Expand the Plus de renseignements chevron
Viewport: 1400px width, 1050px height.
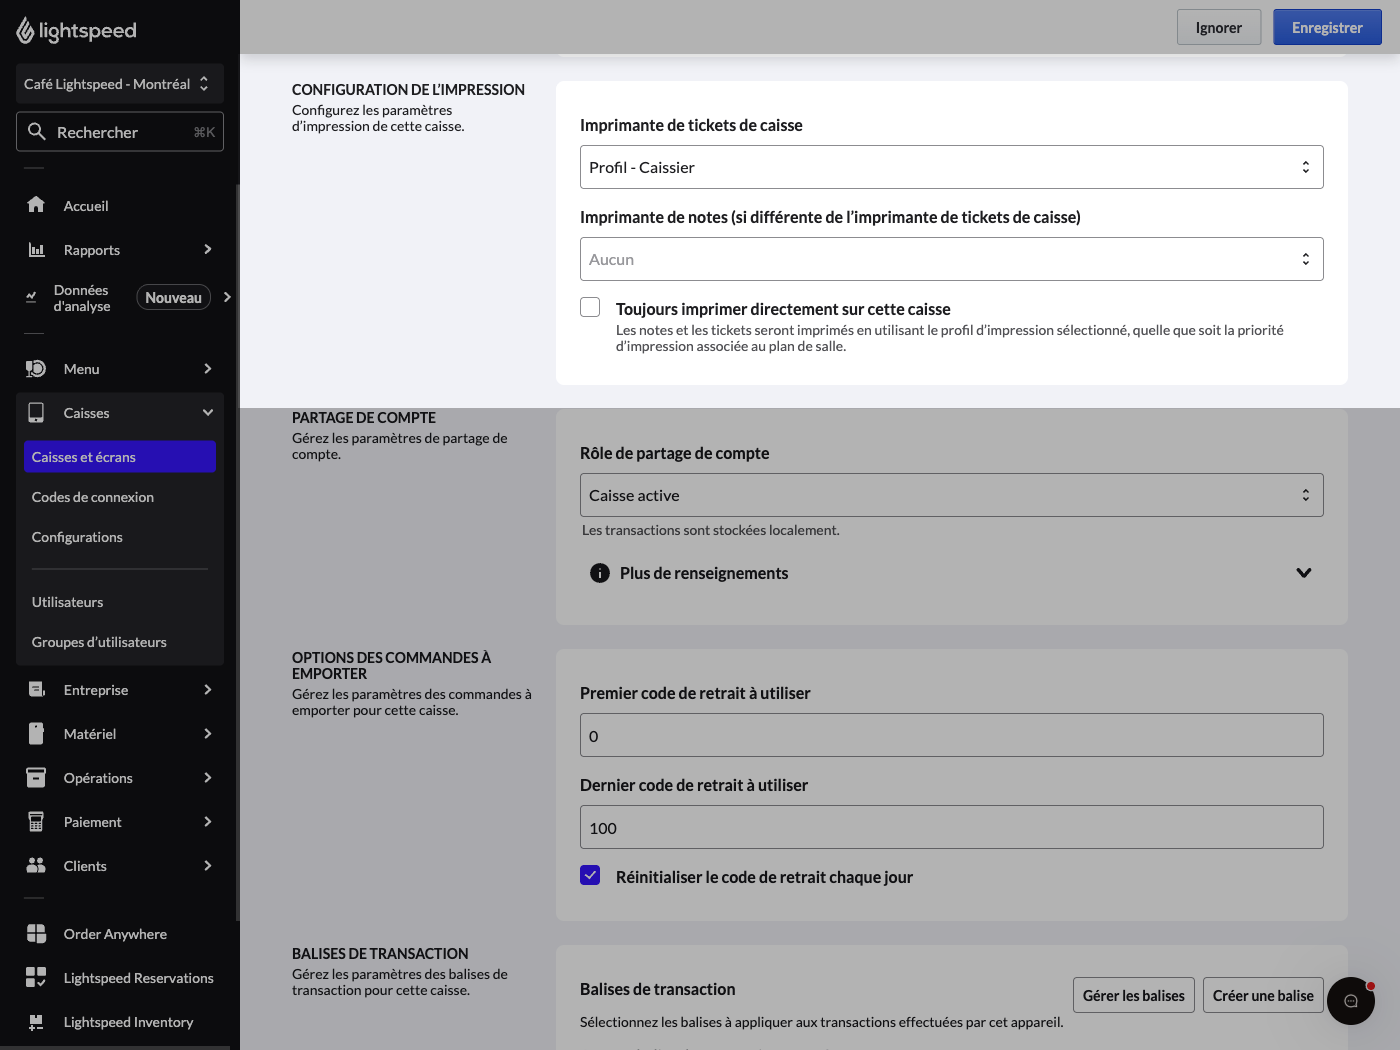[x=1304, y=573]
